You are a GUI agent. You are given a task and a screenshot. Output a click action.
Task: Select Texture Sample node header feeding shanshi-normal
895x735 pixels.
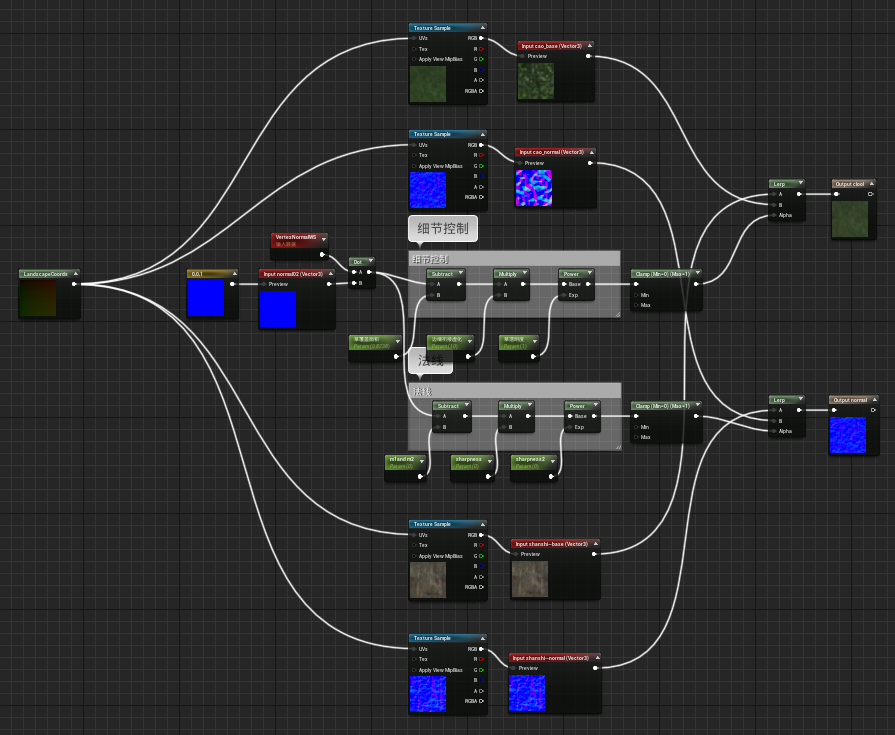[x=448, y=638]
